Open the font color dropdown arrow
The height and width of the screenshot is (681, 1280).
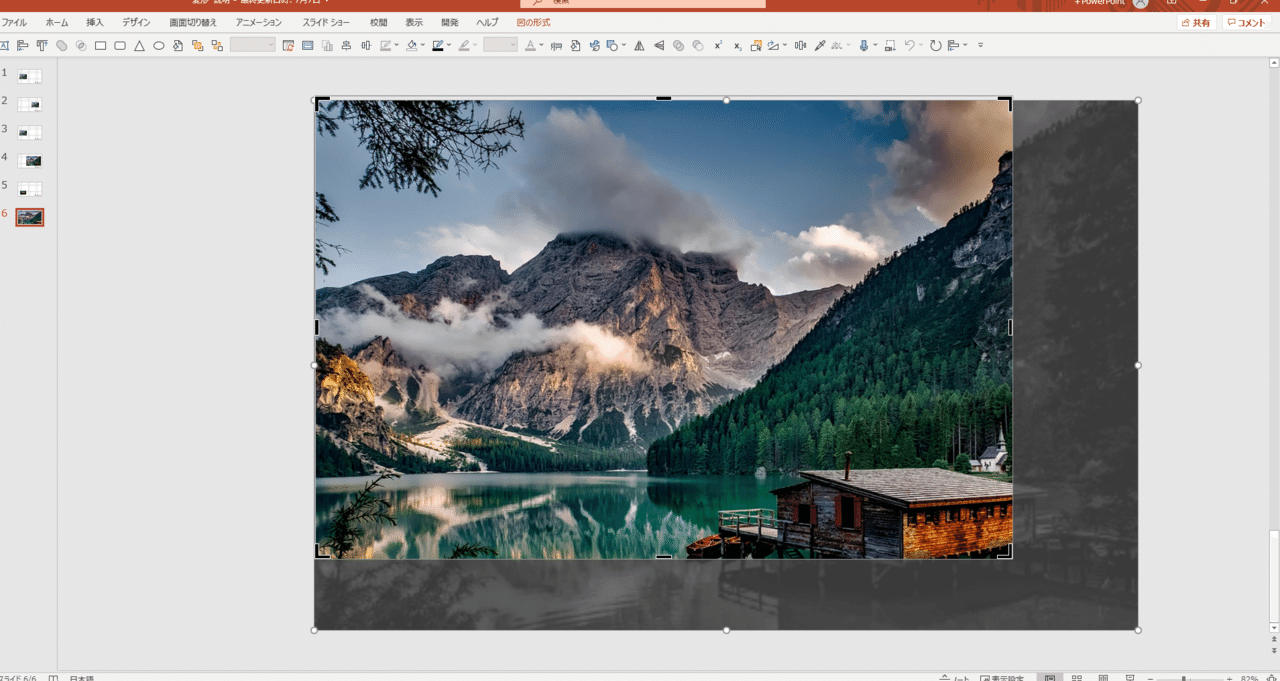coord(541,45)
